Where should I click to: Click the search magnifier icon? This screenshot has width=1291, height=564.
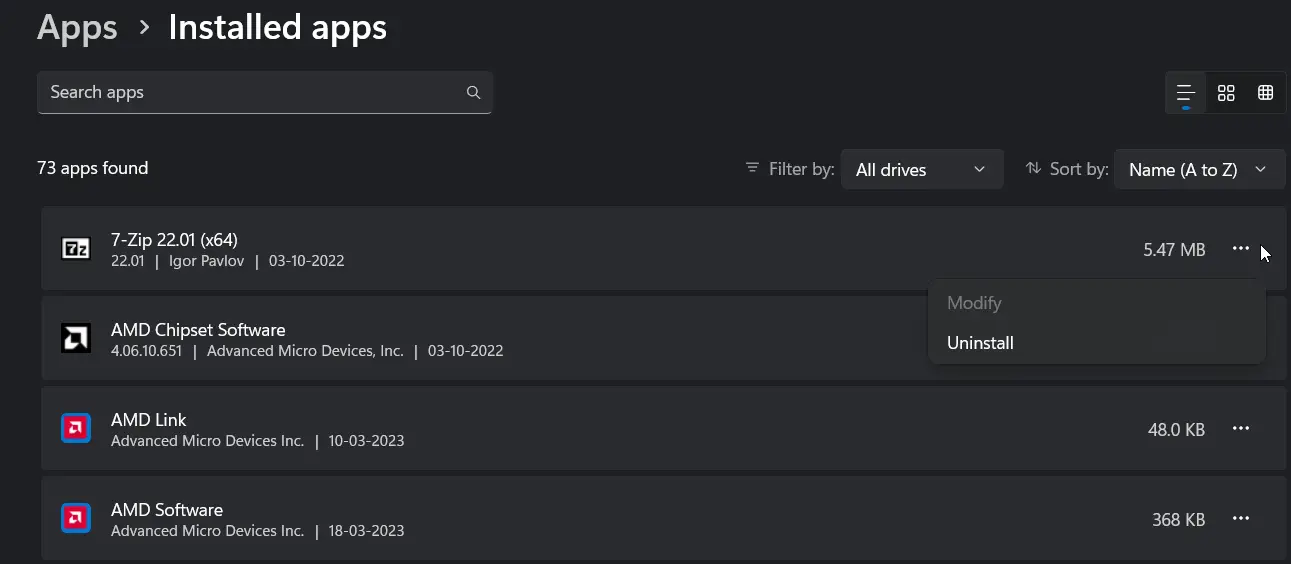coord(473,92)
